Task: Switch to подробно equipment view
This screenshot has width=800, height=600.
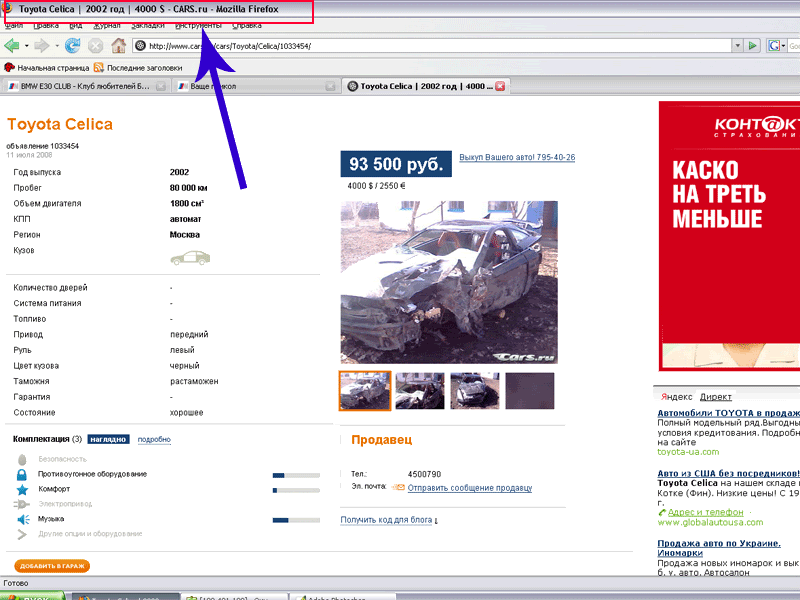Action: [x=154, y=439]
